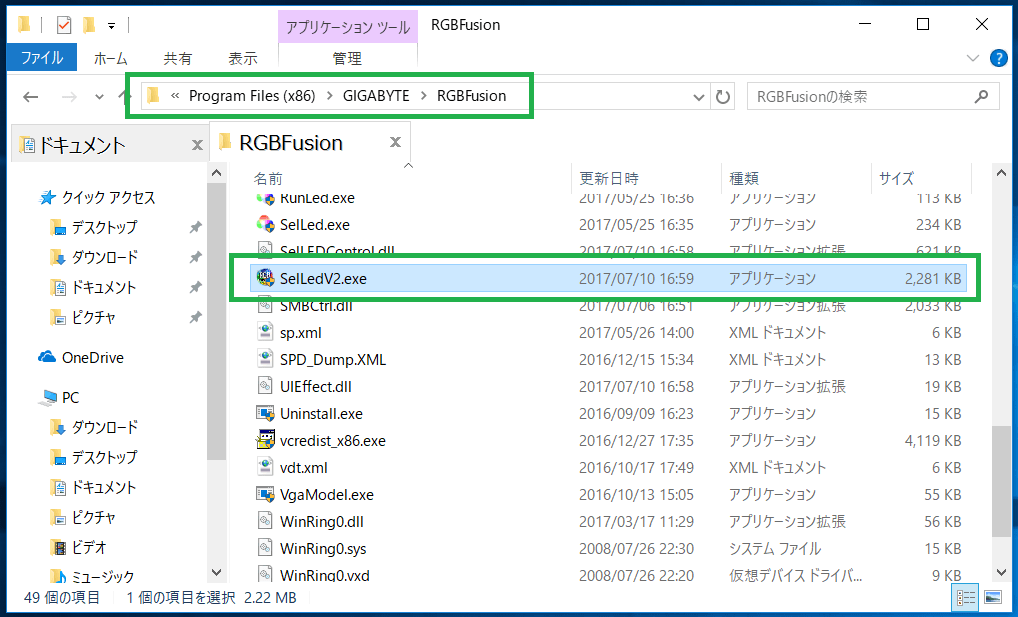This screenshot has width=1018, height=617.
Task: Open recent locations dropdown arrow
Action: tap(99, 97)
